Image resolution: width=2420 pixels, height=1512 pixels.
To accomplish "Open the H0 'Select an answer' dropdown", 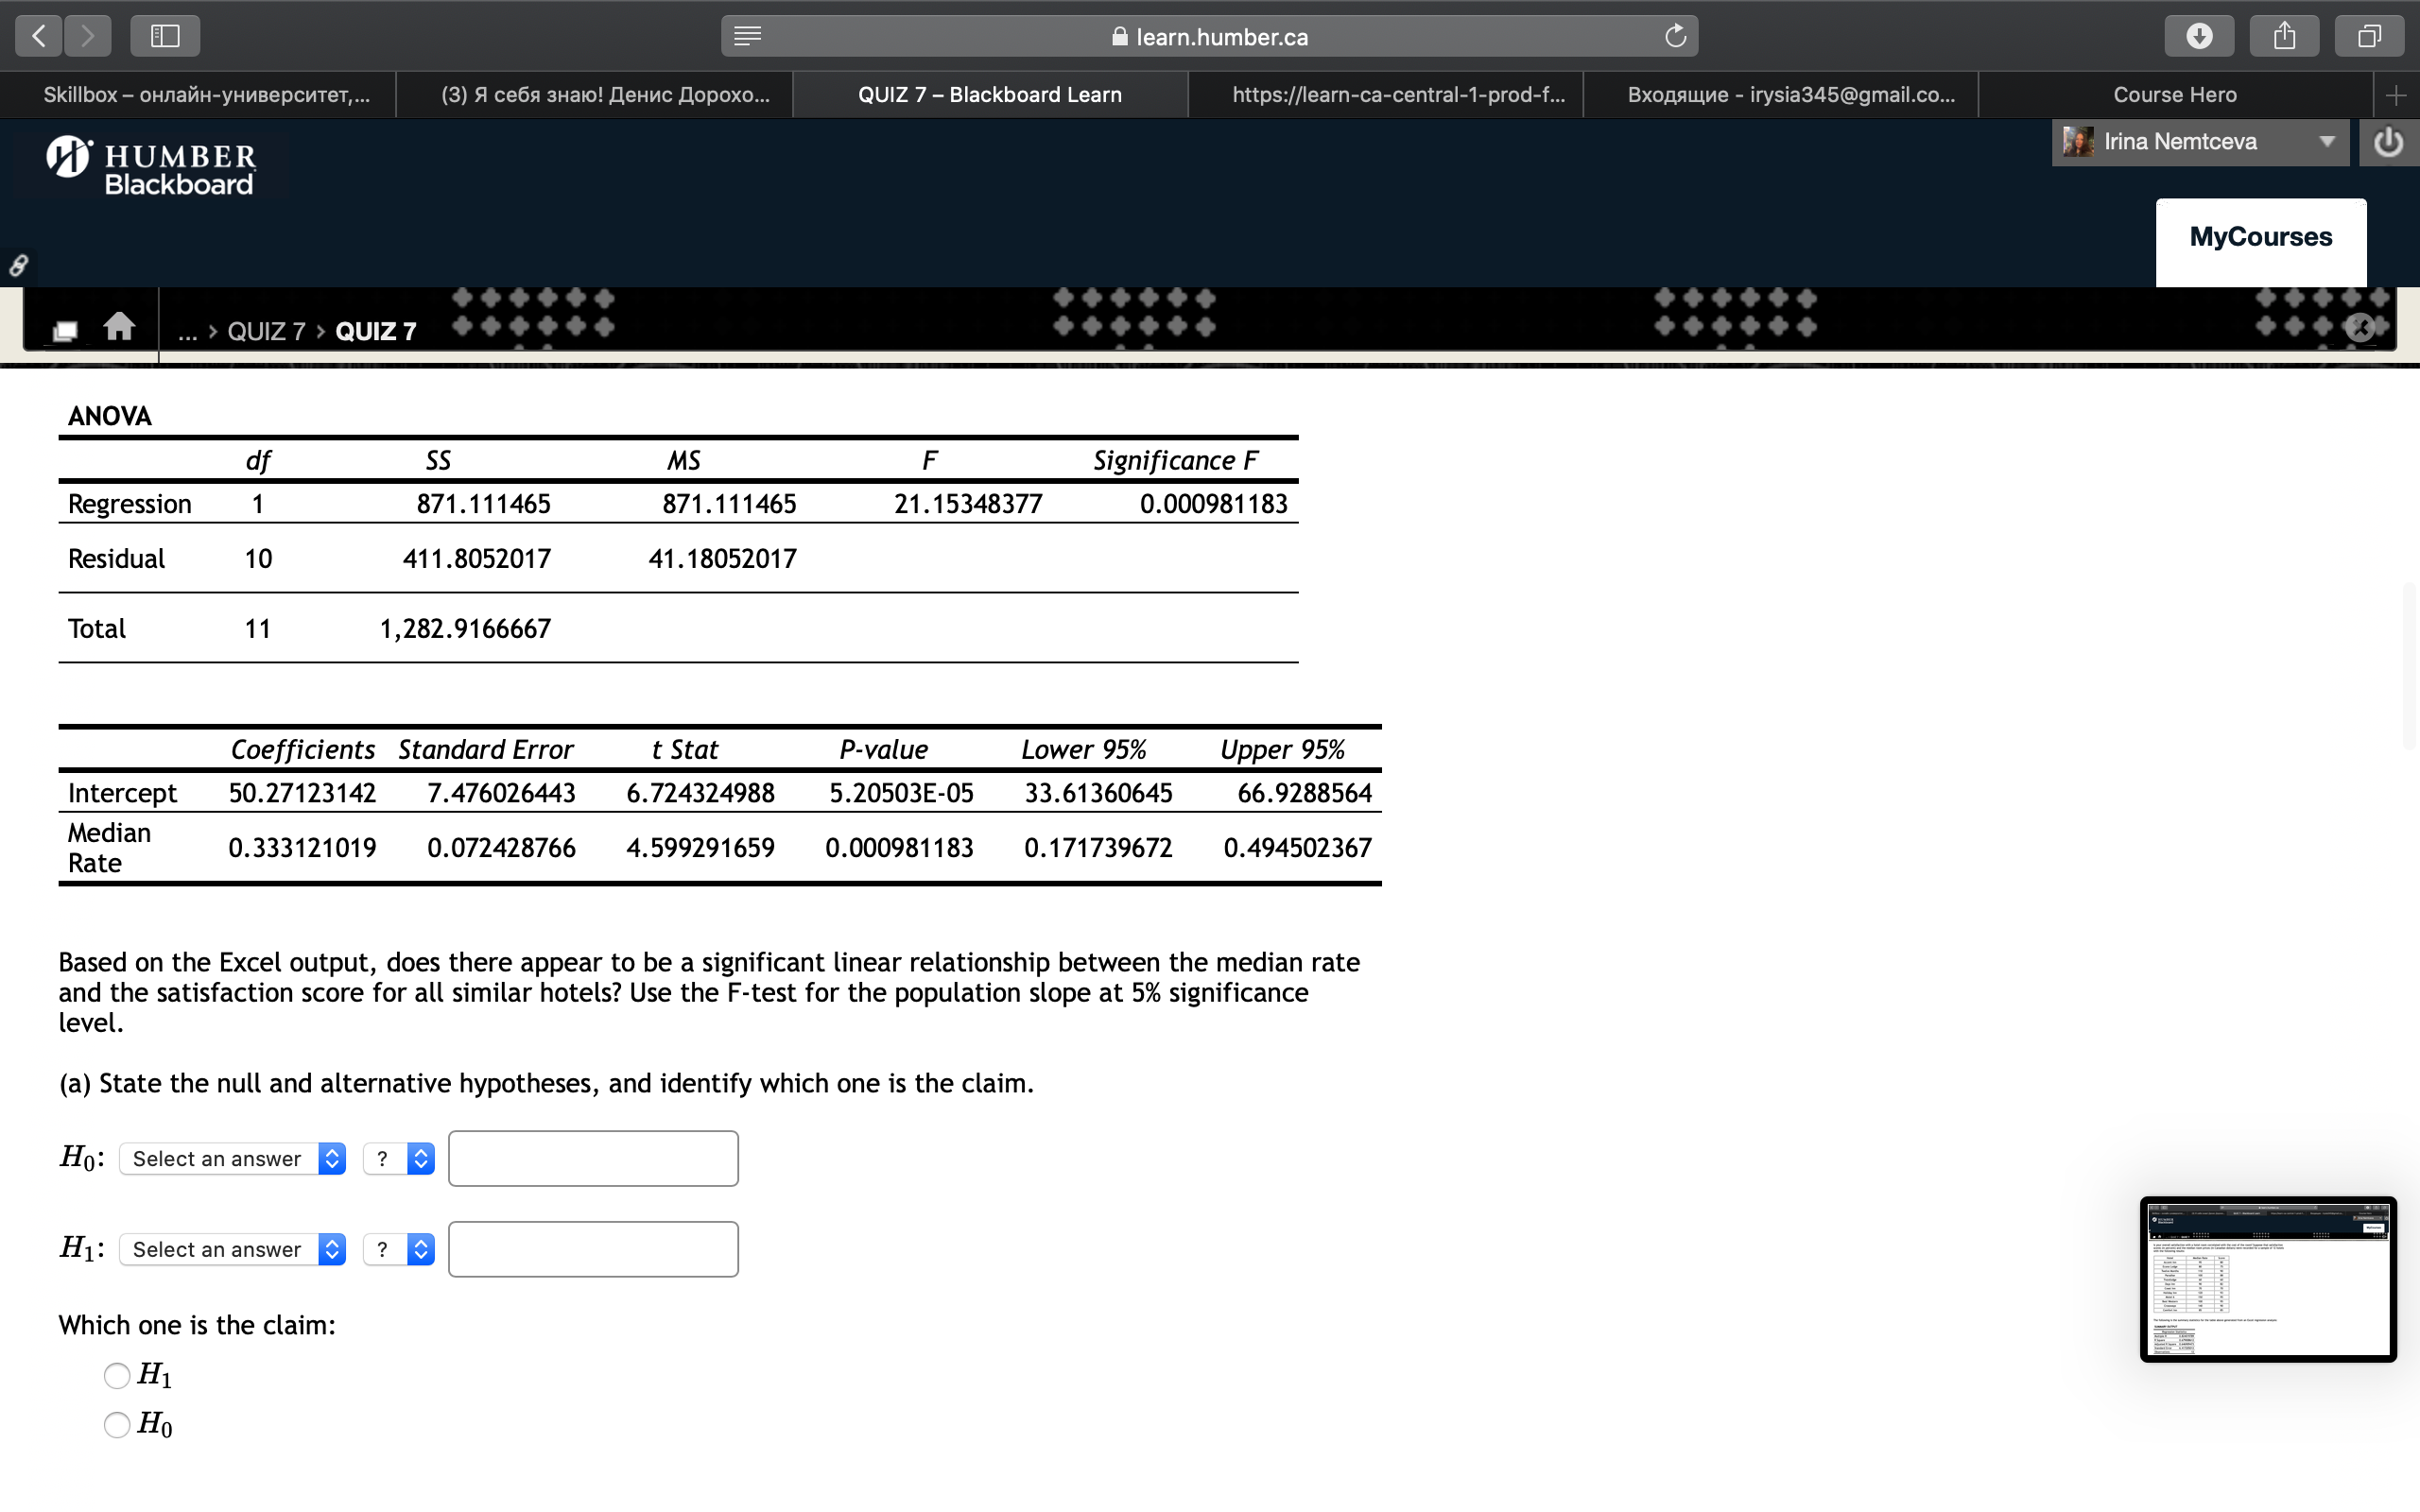I will pos(232,1158).
